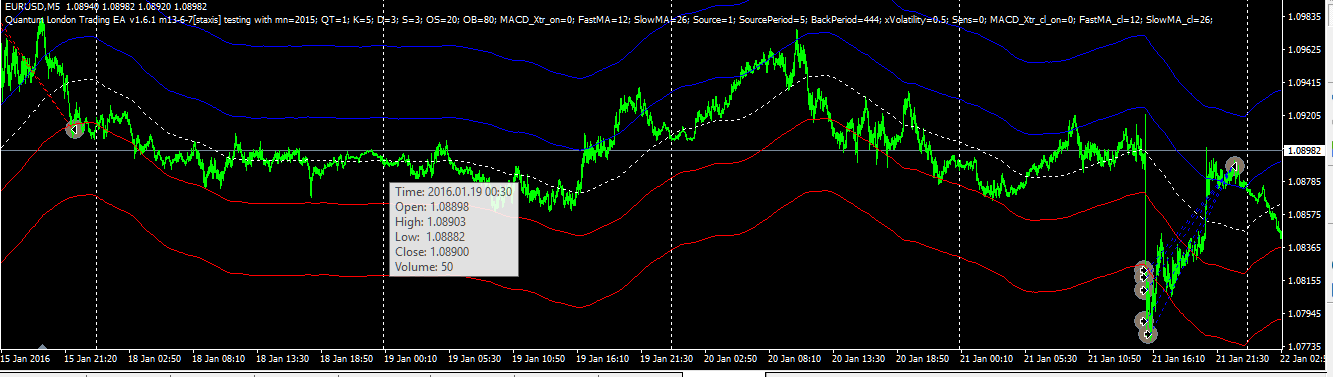Click the time axis label 18 Jan 08:10
This screenshot has height=377, width=1333.
pyautogui.click(x=218, y=358)
